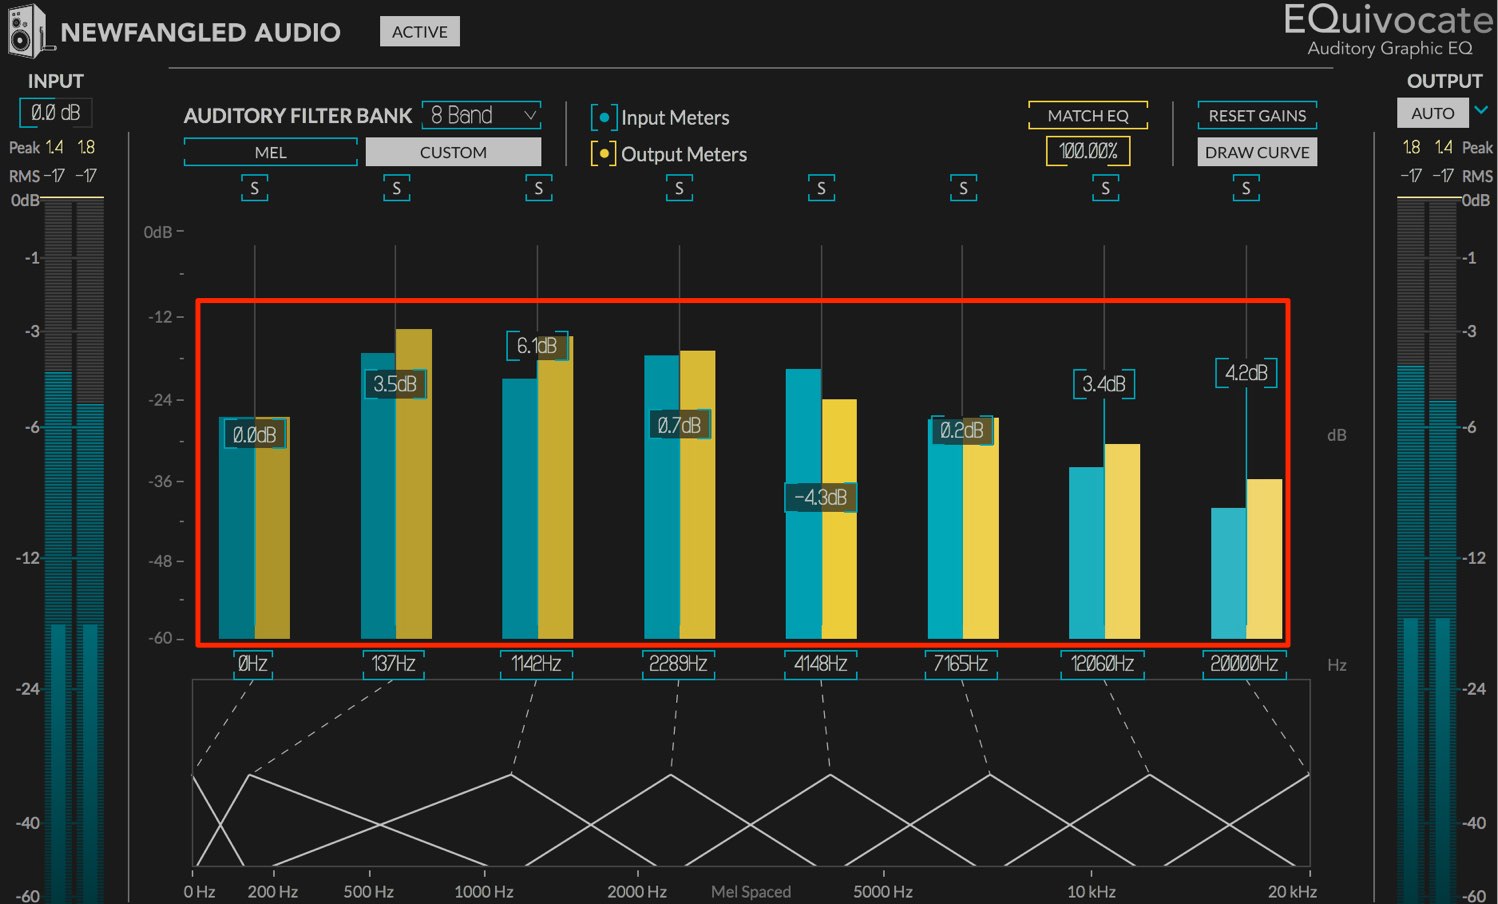This screenshot has width=1498, height=904.
Task: Toggle Input Meters checkbox
Action: tap(604, 118)
